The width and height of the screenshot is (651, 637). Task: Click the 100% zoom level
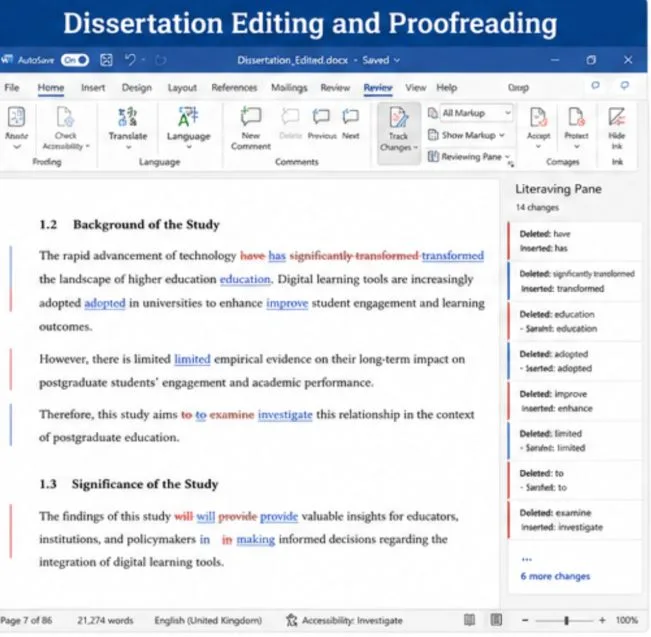tap(627, 620)
